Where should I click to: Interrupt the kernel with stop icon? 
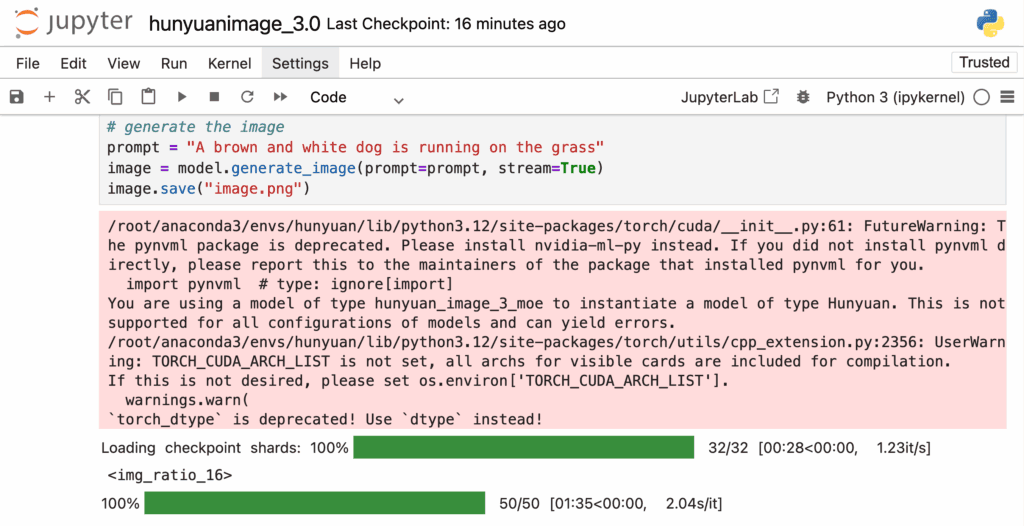point(214,97)
